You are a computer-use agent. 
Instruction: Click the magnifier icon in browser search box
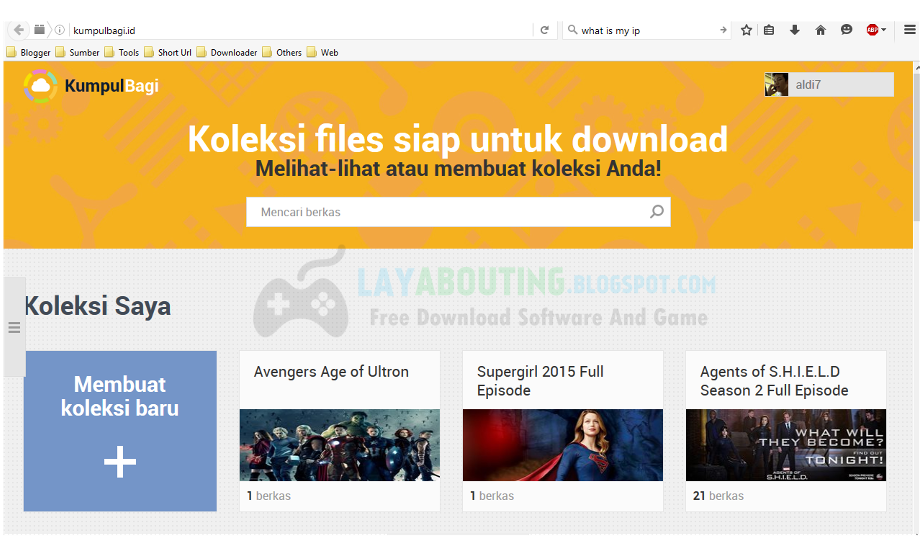(x=572, y=29)
